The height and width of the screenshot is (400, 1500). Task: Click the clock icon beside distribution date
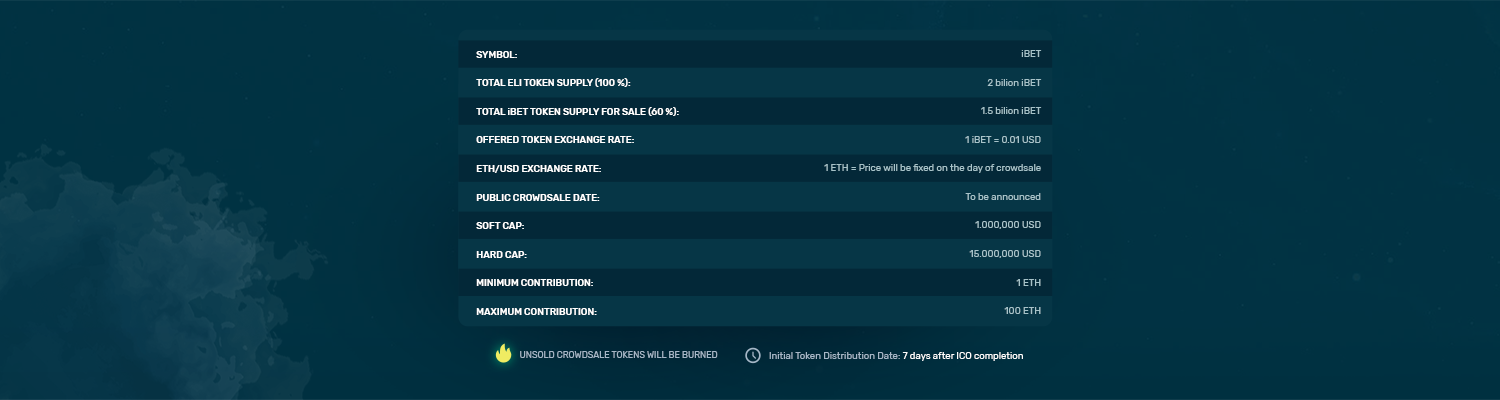(x=753, y=355)
